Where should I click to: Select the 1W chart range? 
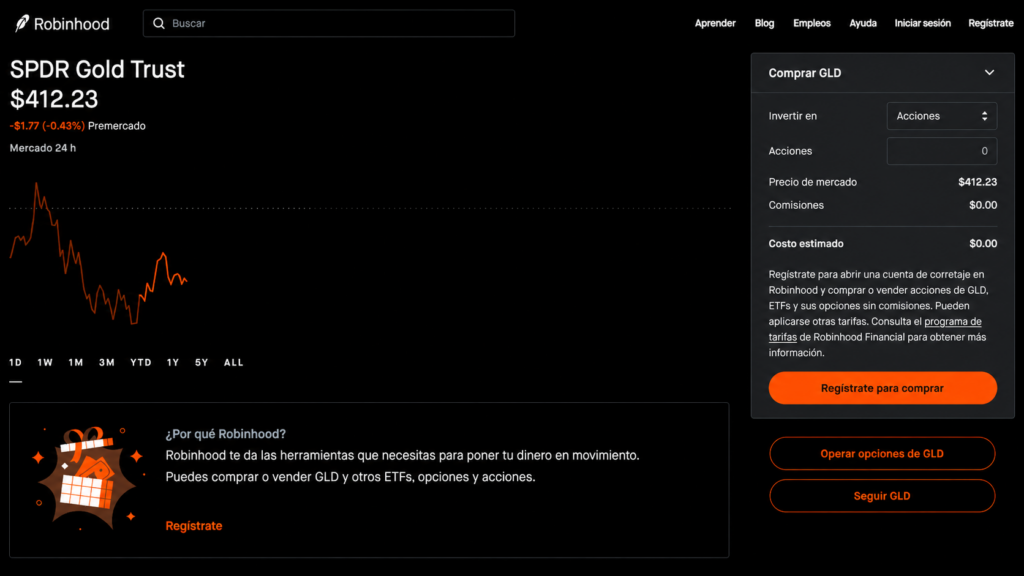point(45,362)
